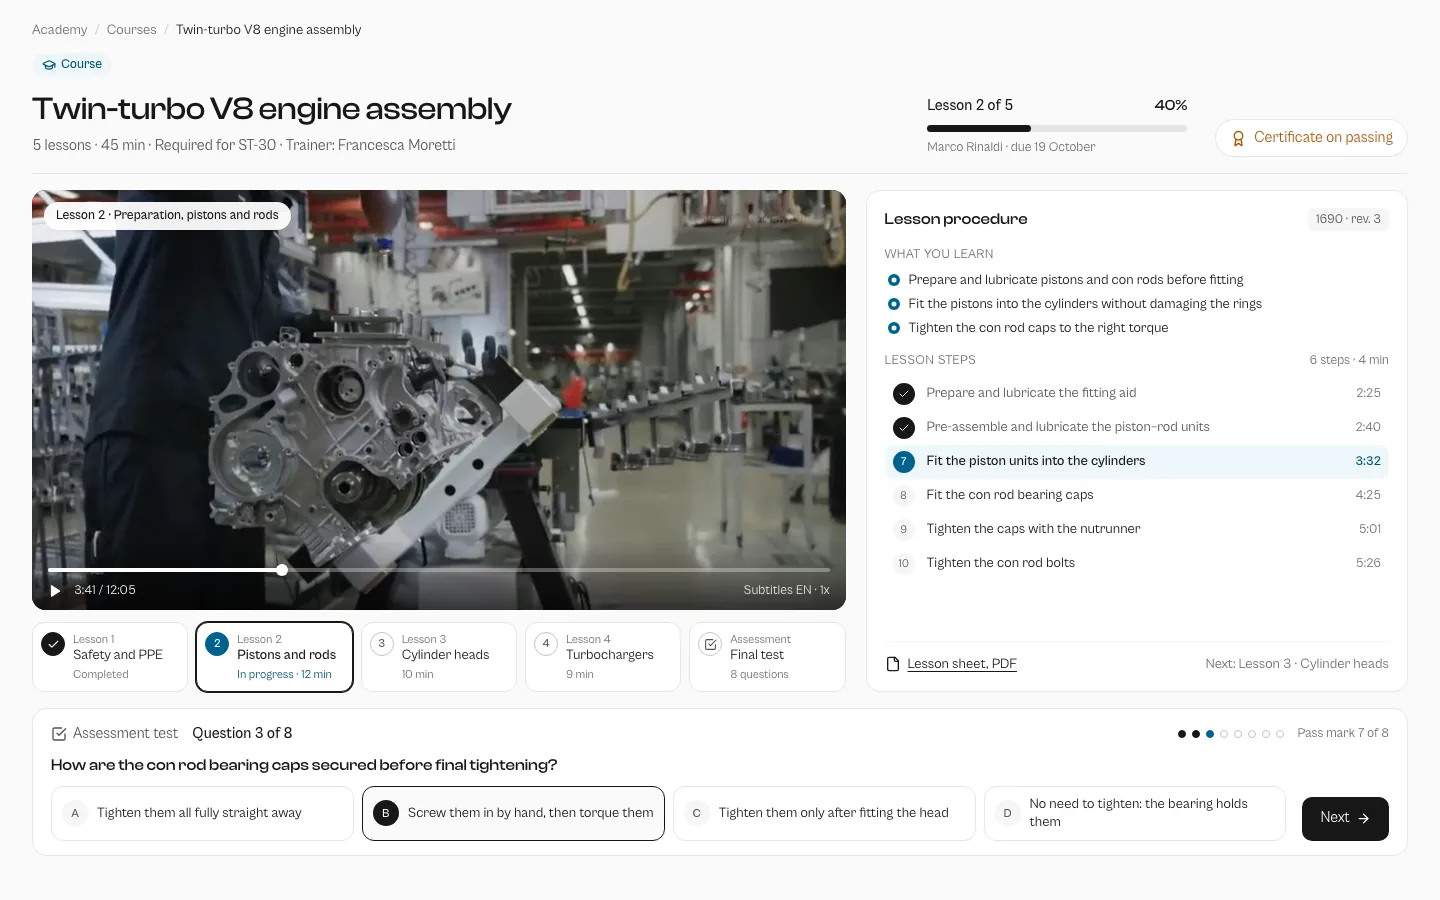This screenshot has height=900, width=1440.
Task: Open Assessment Final test tab
Action: [x=767, y=657]
